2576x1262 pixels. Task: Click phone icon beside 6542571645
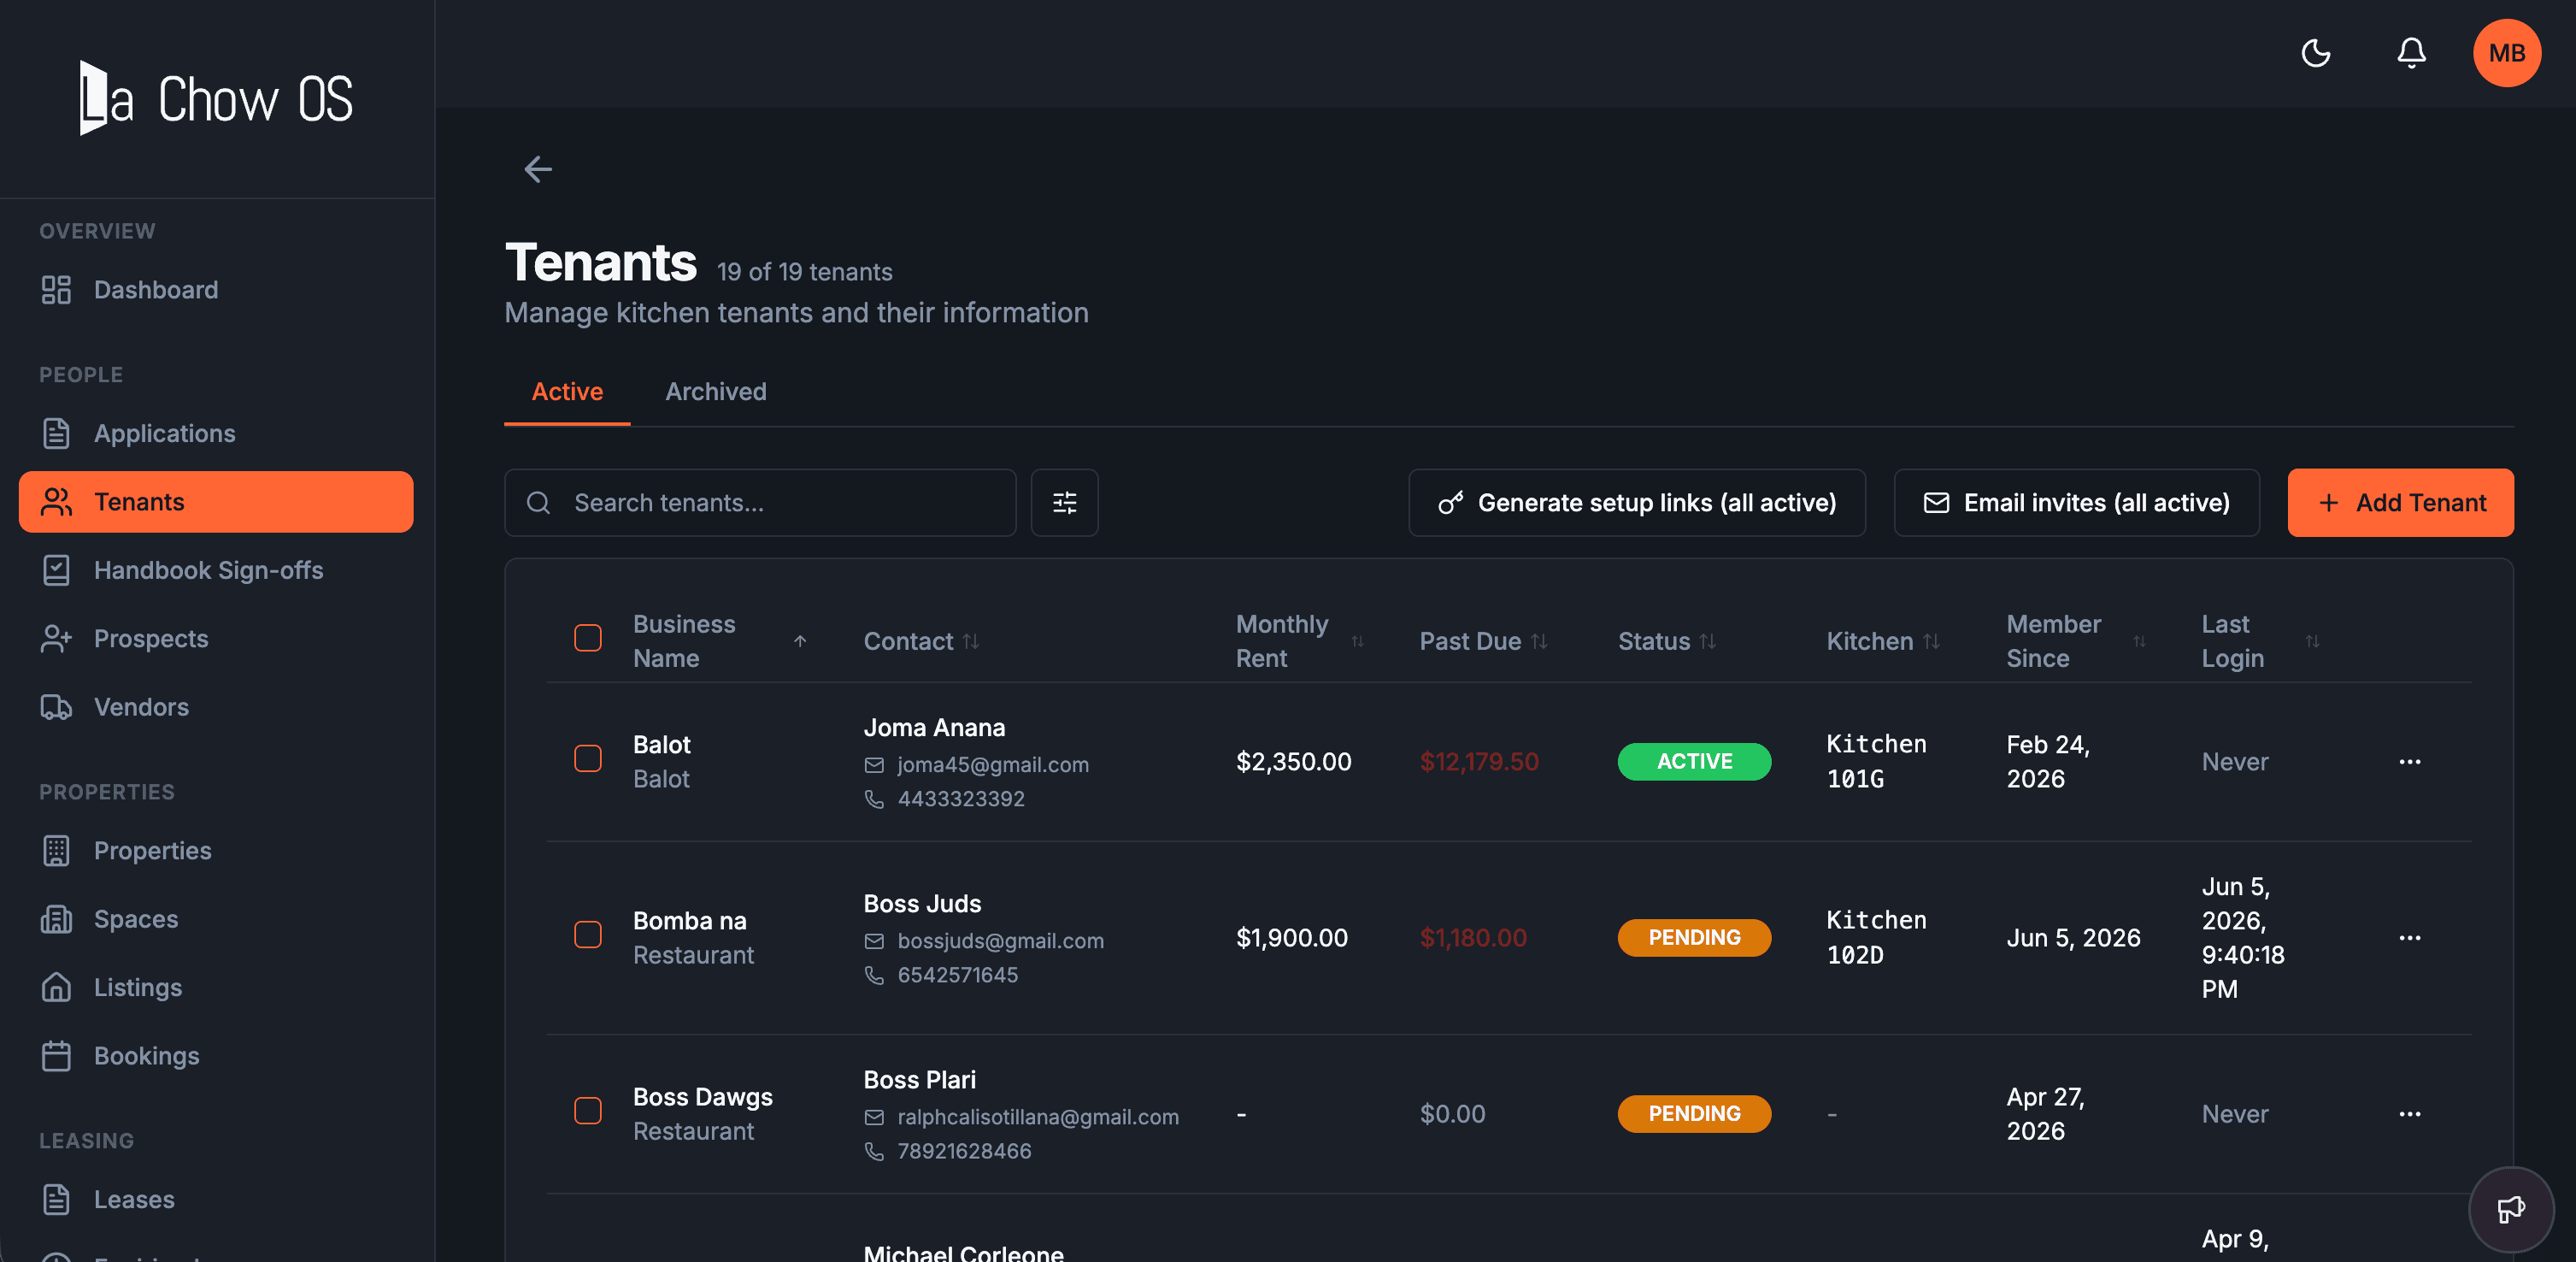coord(874,975)
